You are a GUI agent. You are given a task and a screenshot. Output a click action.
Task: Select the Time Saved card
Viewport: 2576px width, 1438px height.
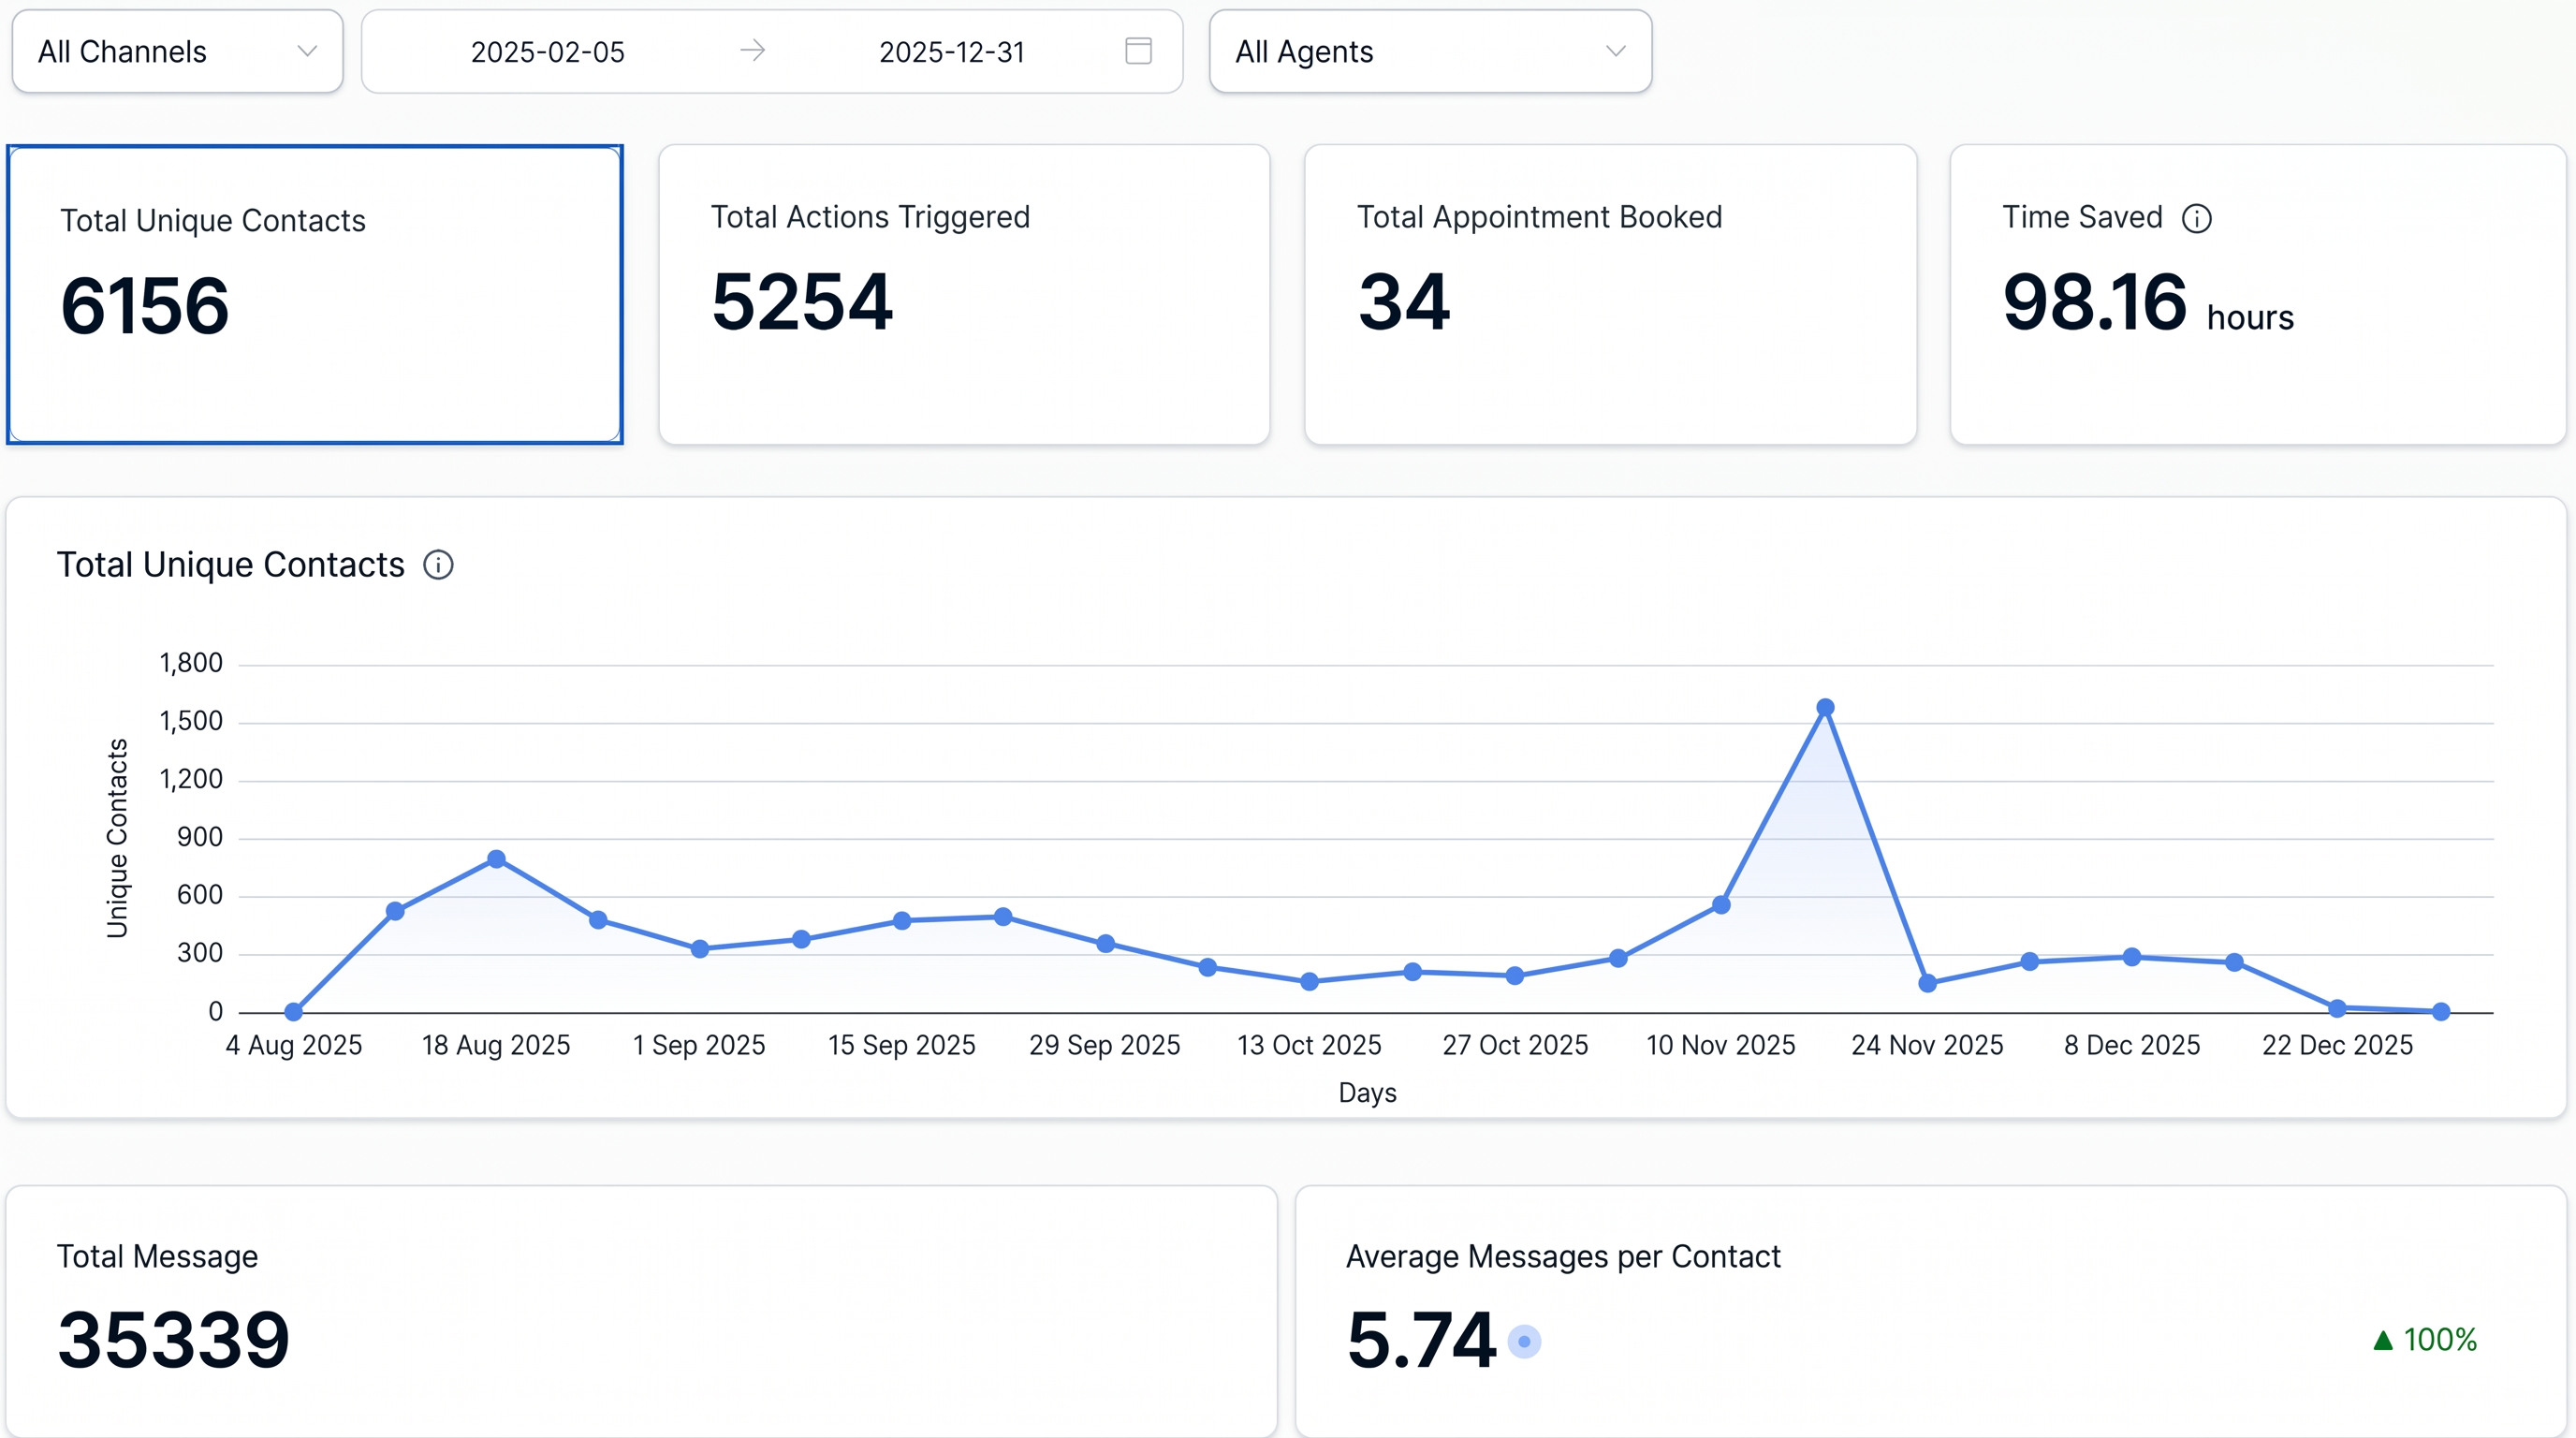click(x=2258, y=294)
